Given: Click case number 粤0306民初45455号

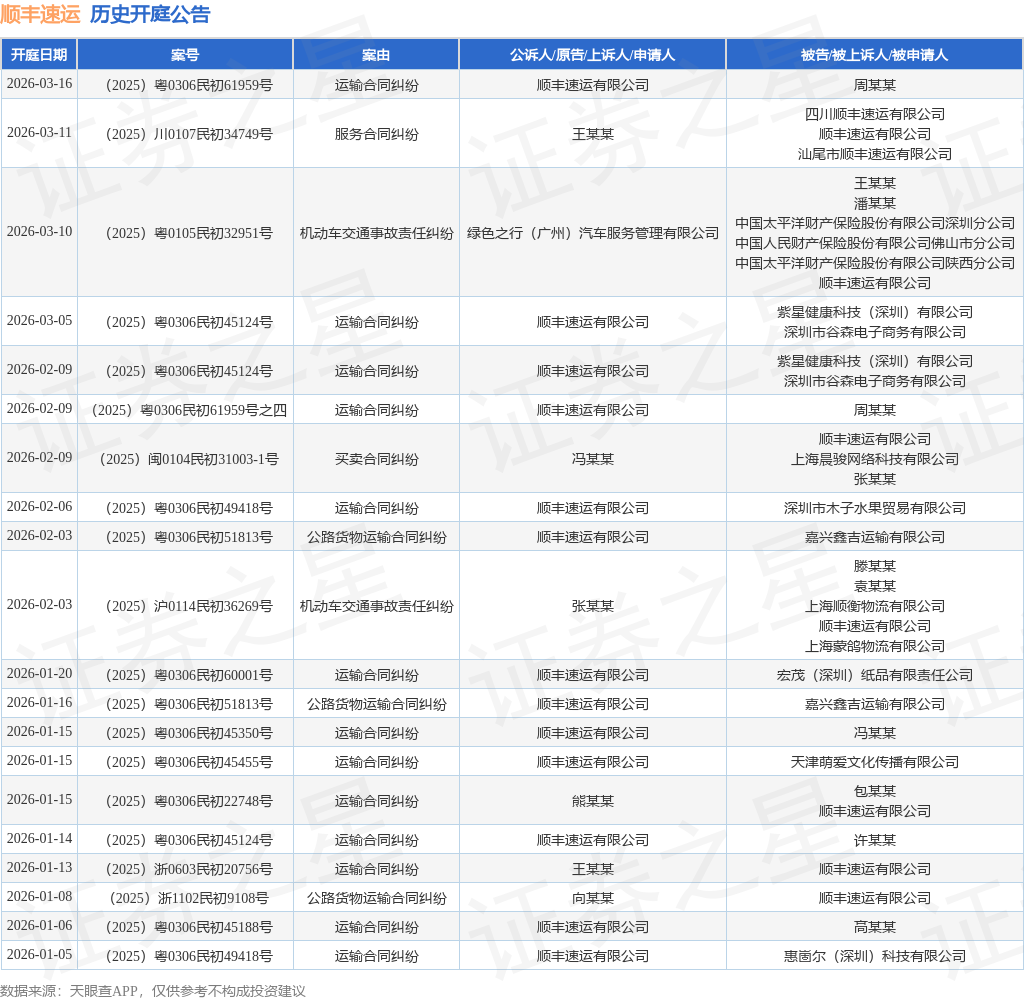Looking at the screenshot, I should (x=189, y=762).
